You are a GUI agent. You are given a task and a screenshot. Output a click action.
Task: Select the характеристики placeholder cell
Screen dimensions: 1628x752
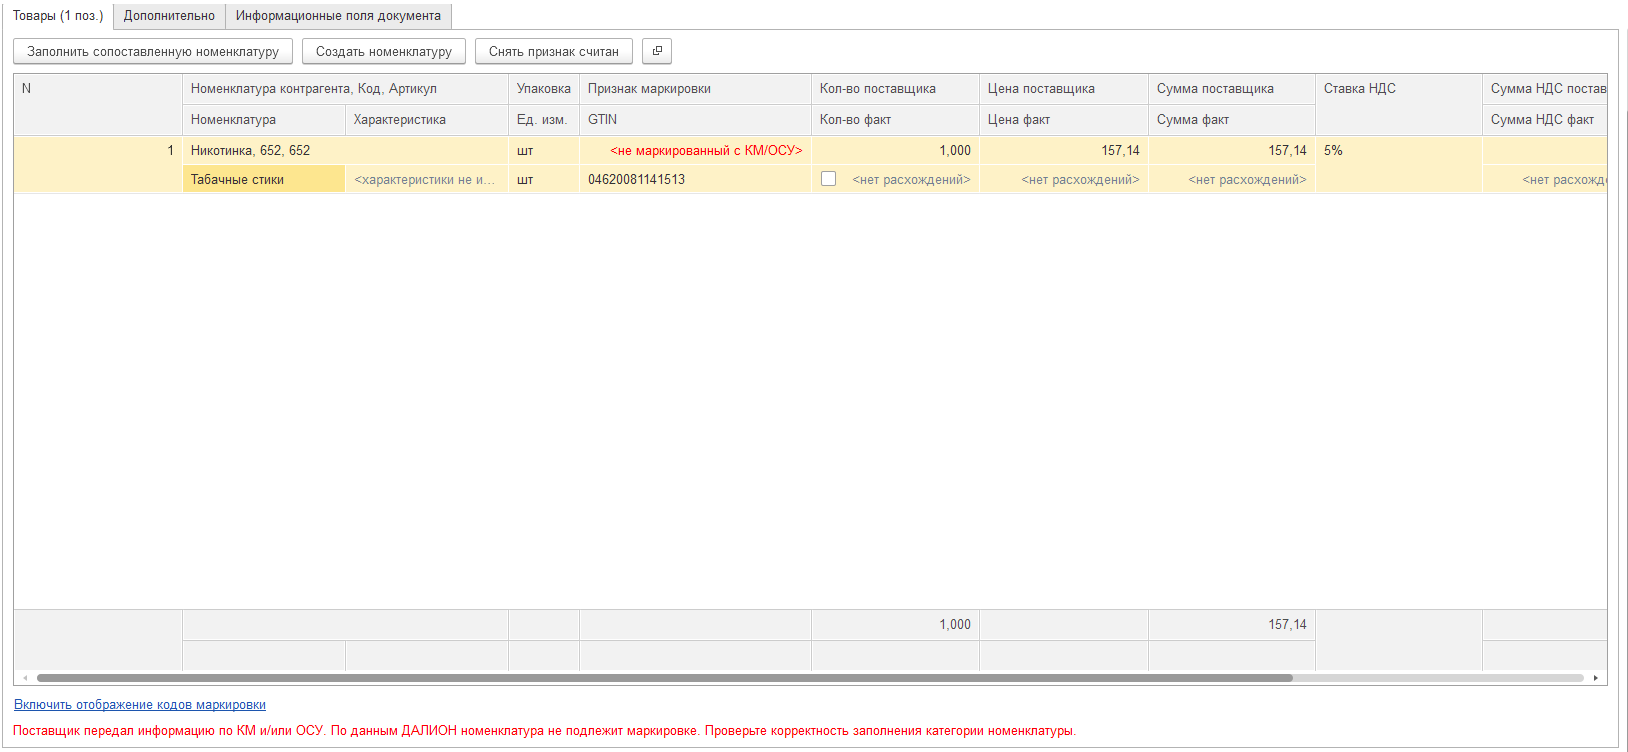click(425, 180)
